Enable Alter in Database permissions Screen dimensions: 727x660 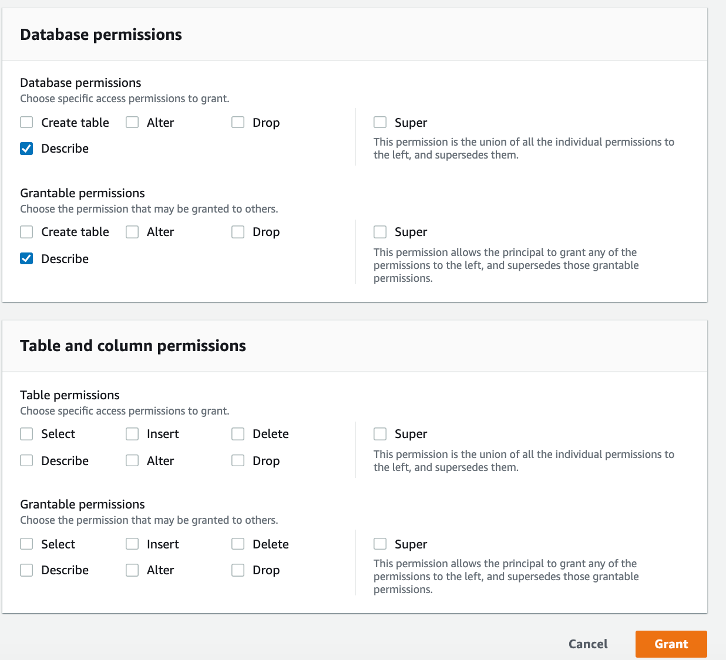pyautogui.click(x=133, y=123)
